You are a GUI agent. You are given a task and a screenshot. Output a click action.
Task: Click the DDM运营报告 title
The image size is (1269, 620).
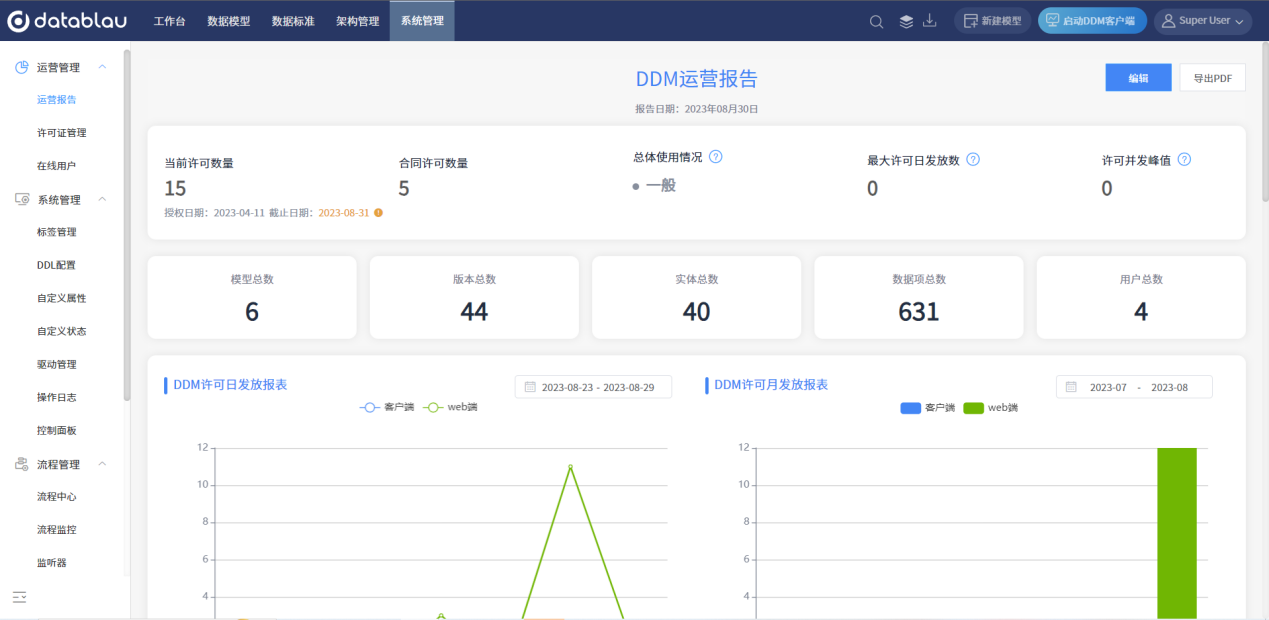pyautogui.click(x=696, y=79)
